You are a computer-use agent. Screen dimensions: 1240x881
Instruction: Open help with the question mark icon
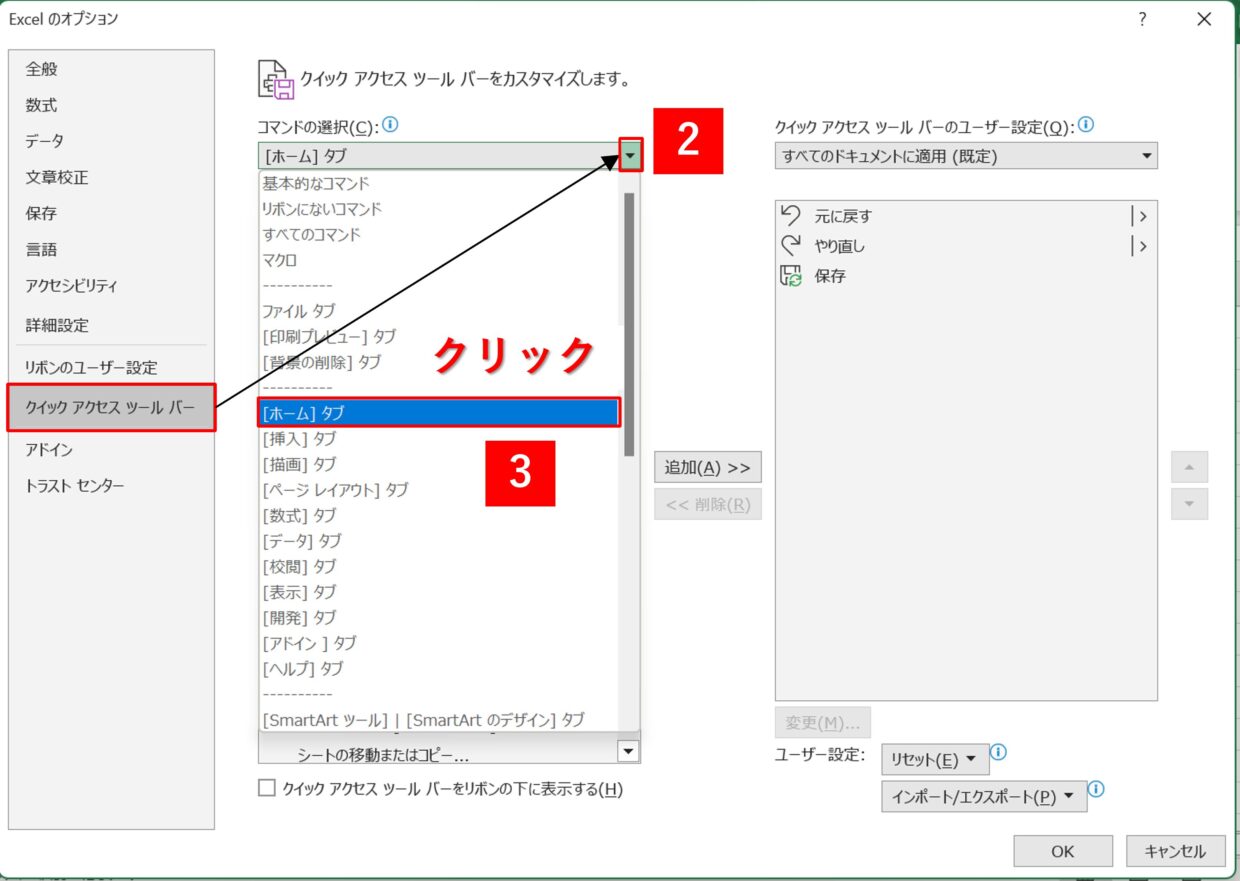(x=1142, y=20)
